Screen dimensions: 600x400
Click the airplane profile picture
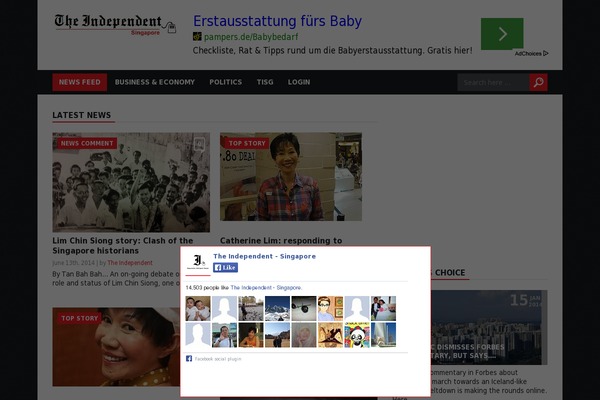[304, 309]
